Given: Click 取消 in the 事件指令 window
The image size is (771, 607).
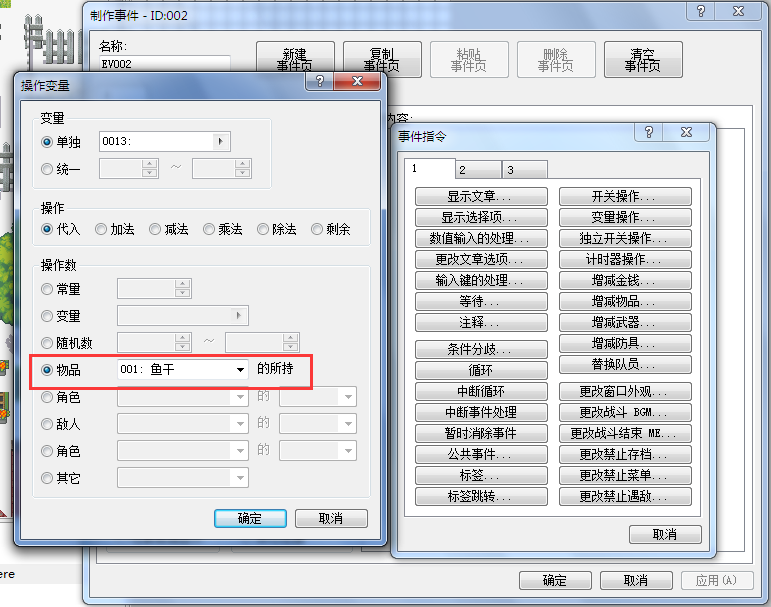Looking at the screenshot, I should click(x=665, y=535).
